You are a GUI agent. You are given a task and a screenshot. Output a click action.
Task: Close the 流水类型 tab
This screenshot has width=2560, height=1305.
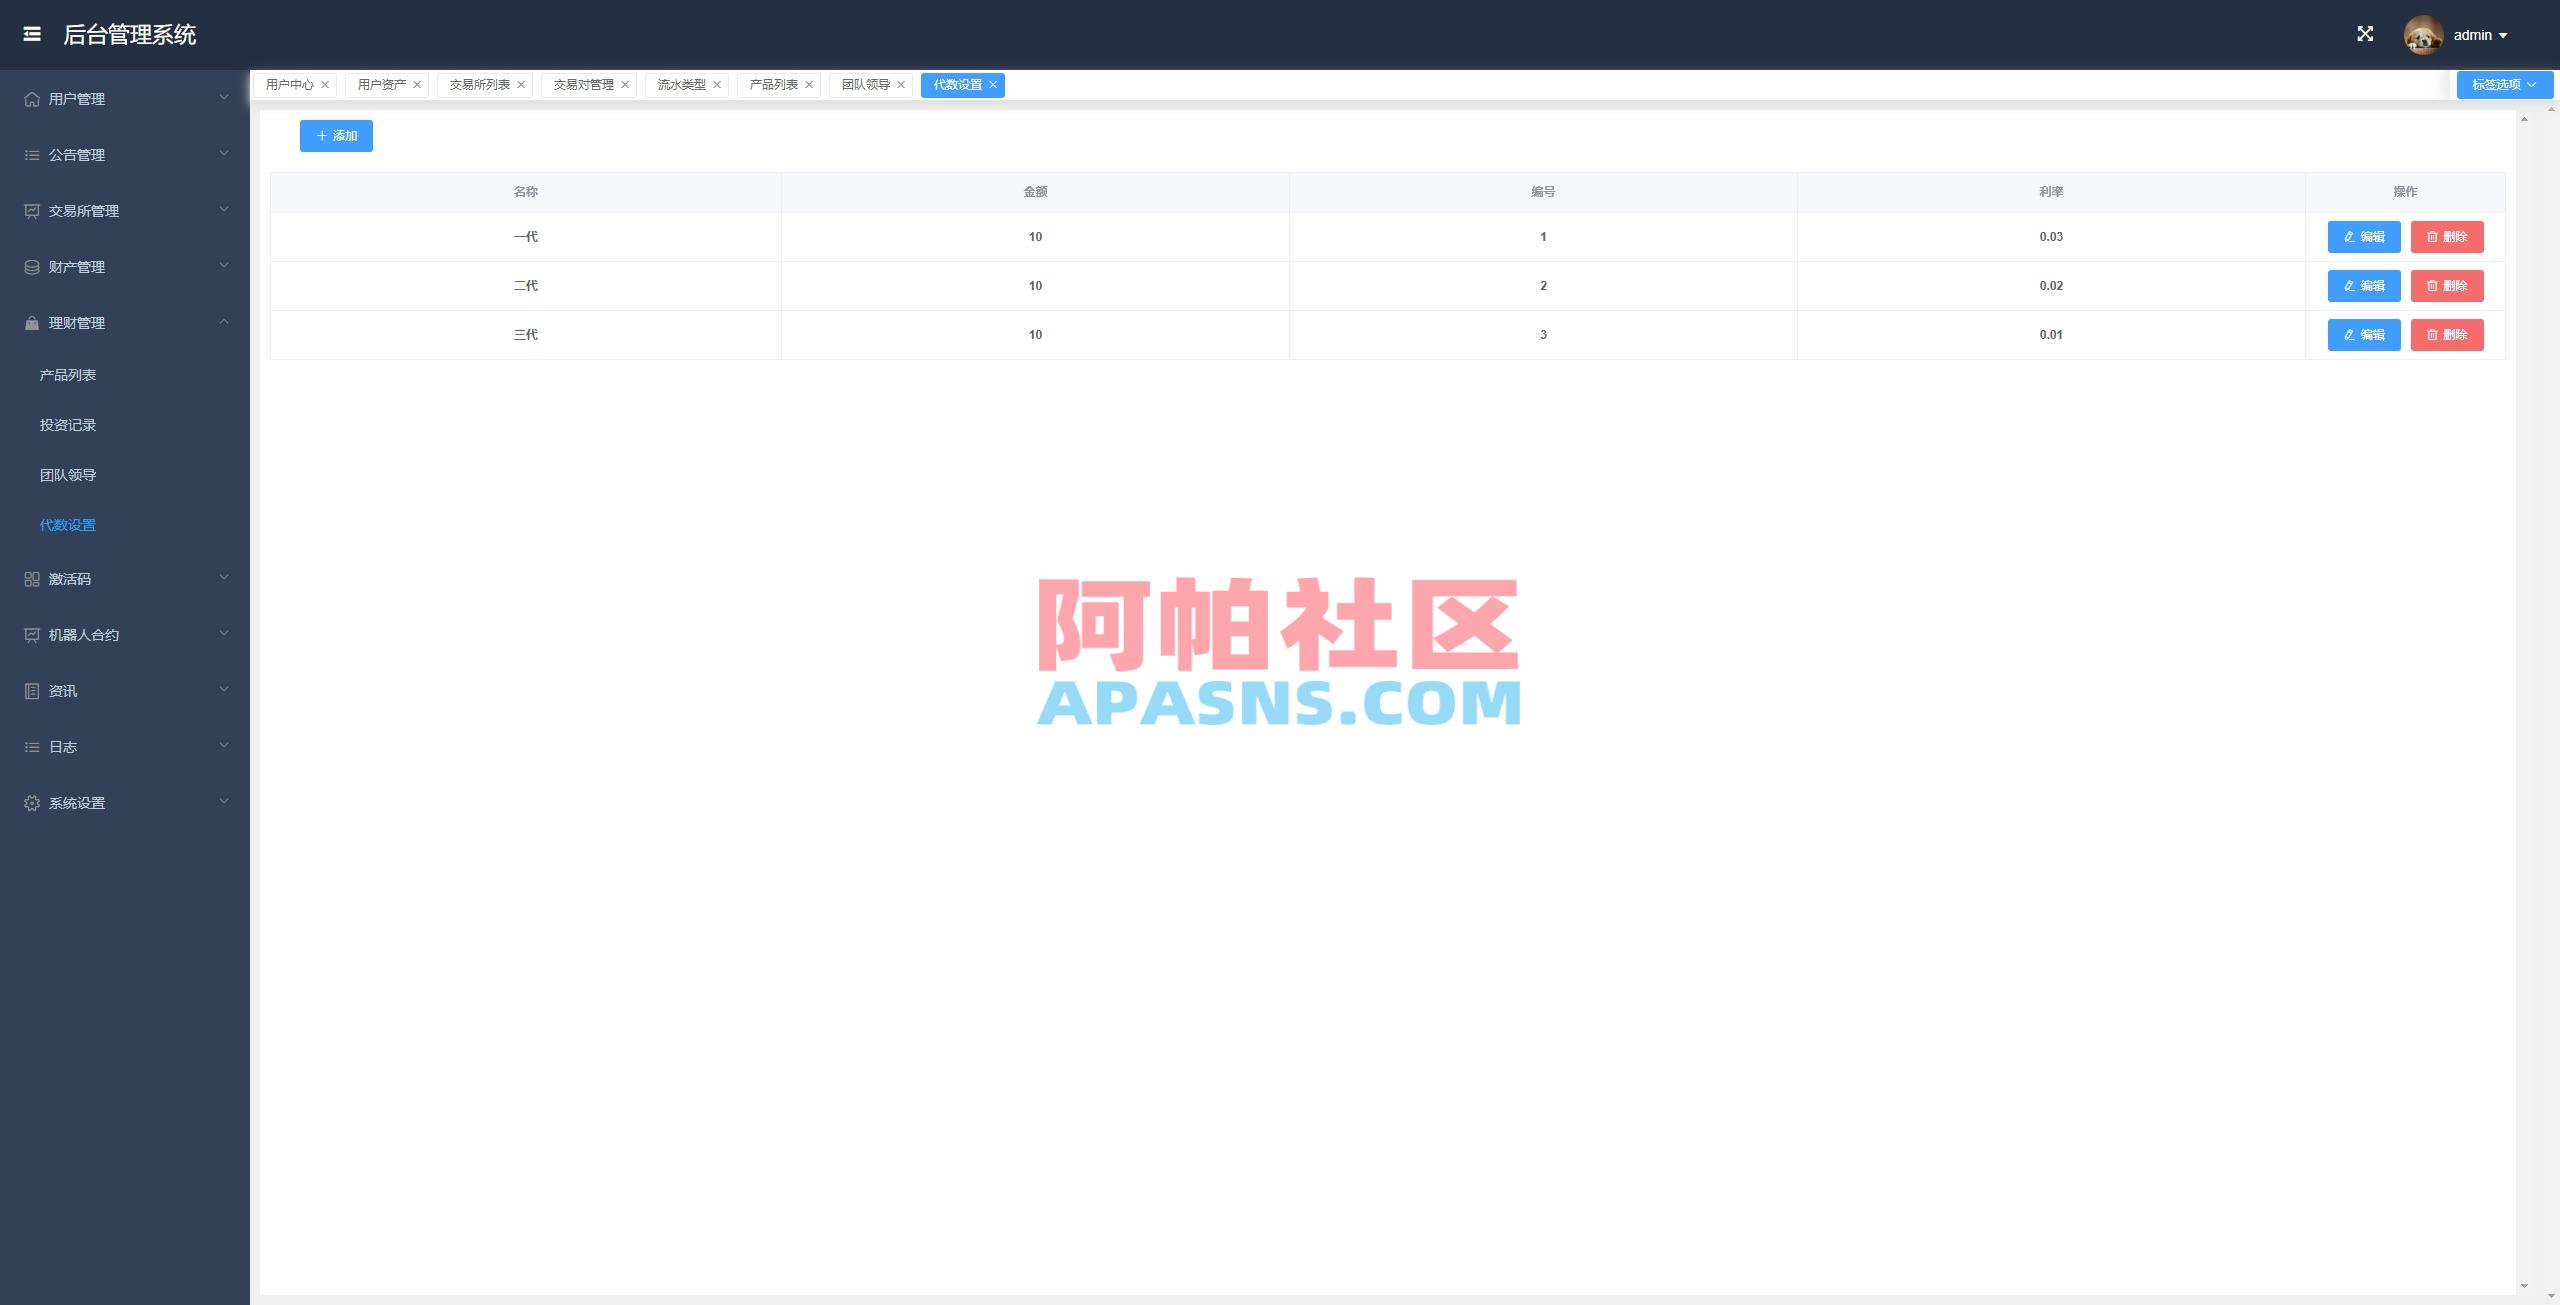716,84
